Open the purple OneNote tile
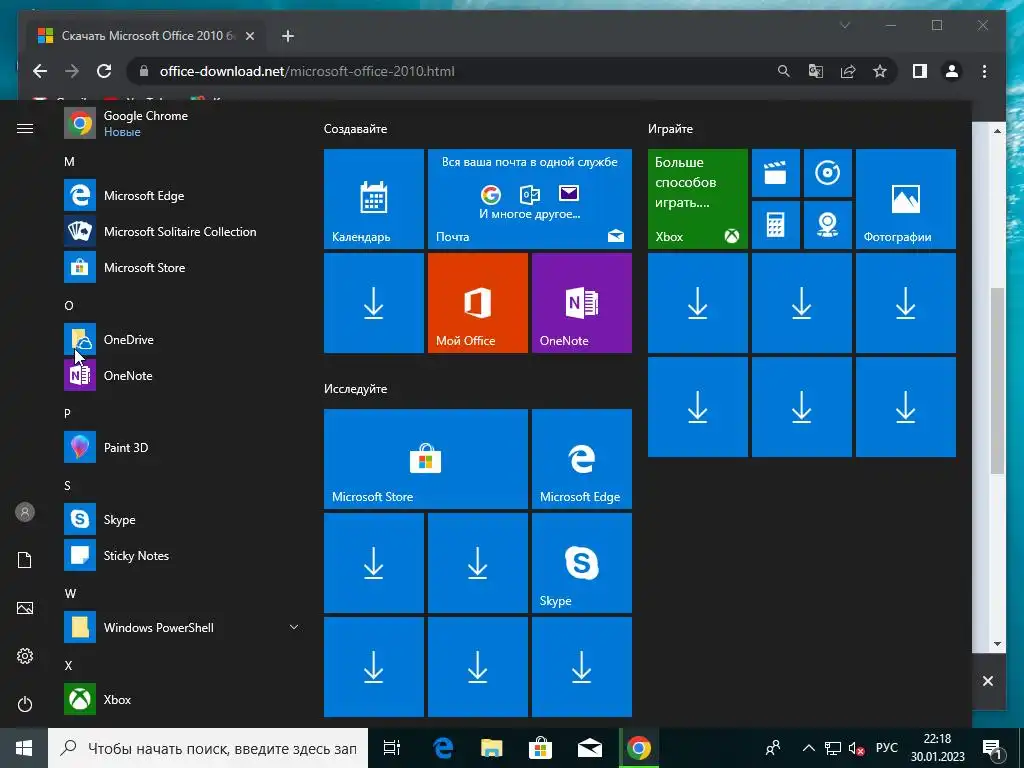This screenshot has height=768, width=1024. [582, 303]
